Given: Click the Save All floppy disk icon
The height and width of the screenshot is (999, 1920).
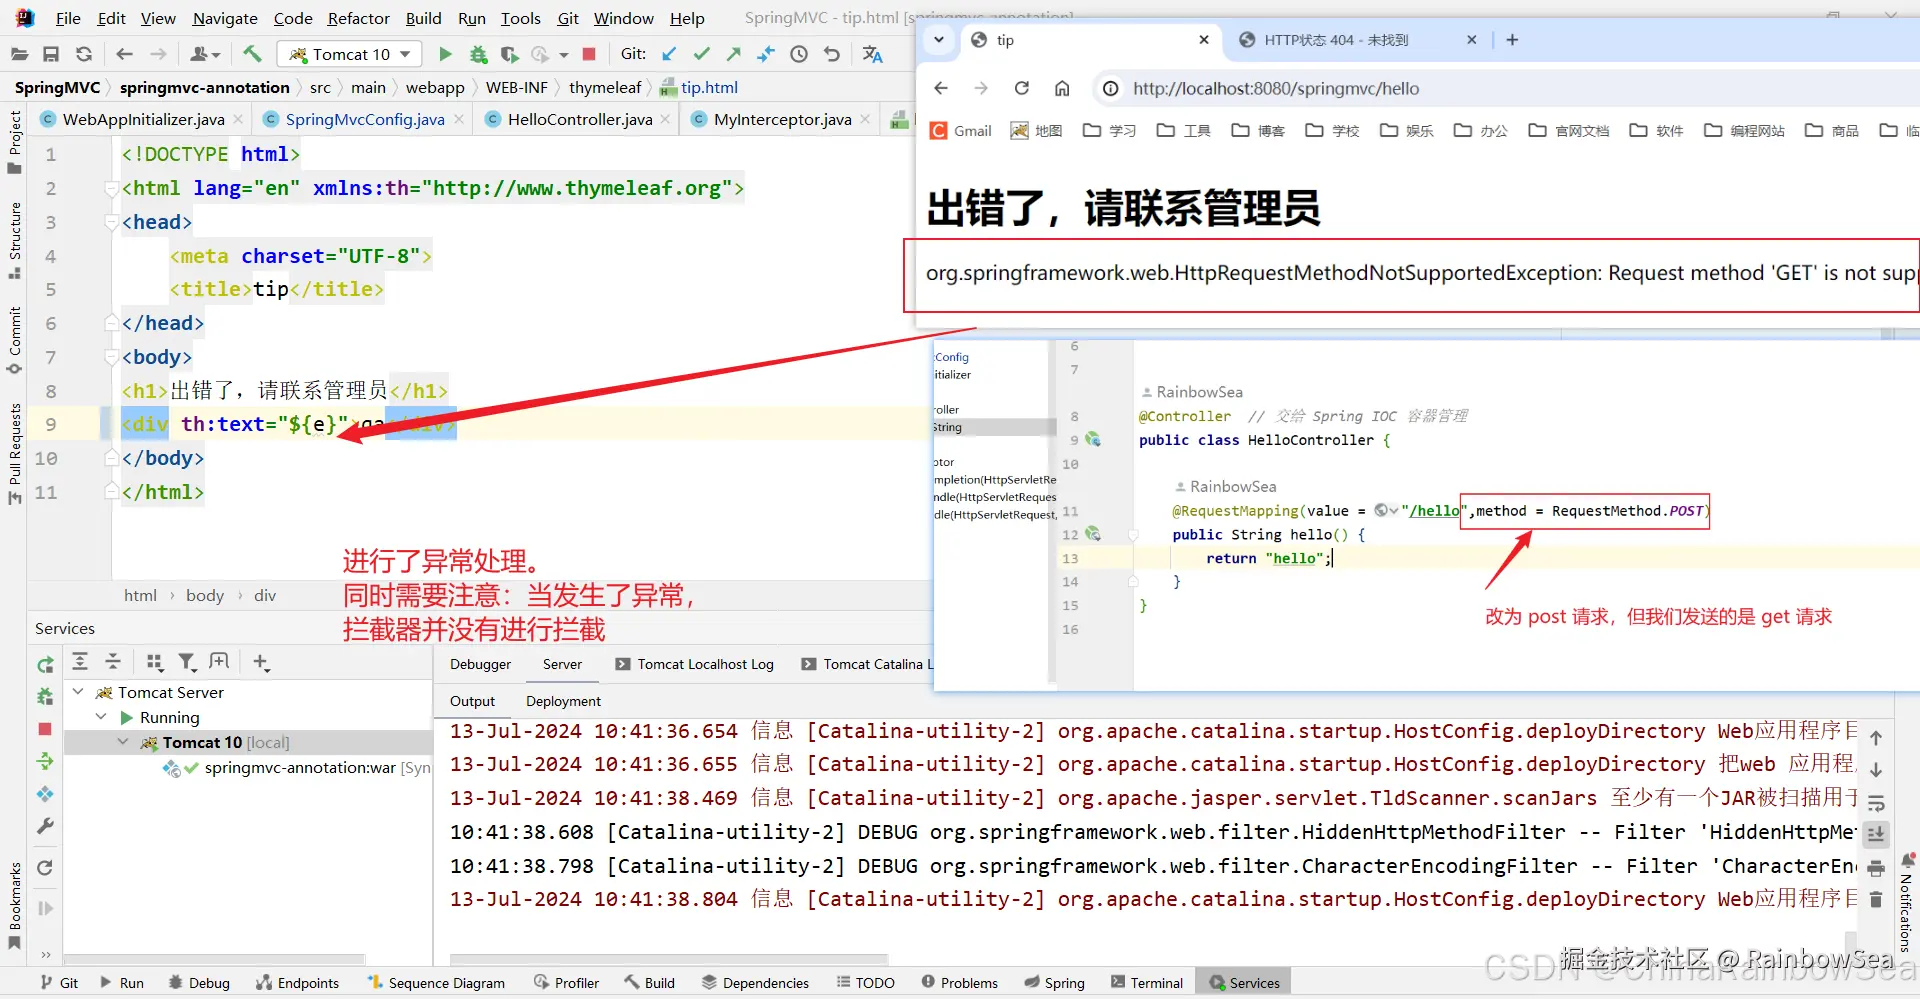Looking at the screenshot, I should click(51, 54).
